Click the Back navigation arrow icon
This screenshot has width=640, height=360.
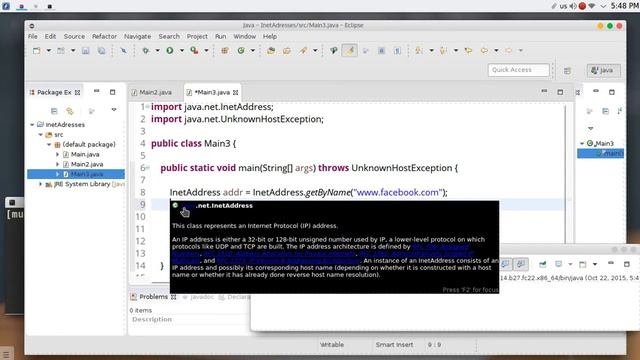point(484,51)
